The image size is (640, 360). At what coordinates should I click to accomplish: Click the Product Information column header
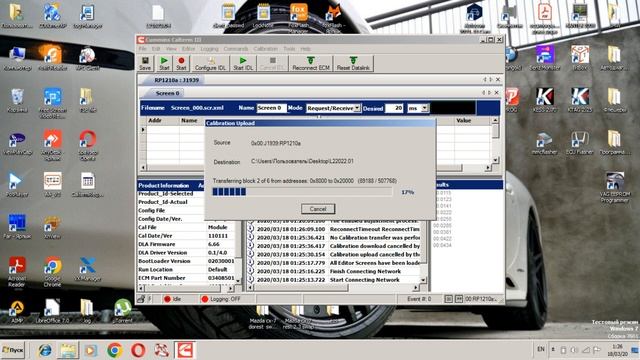(163, 185)
